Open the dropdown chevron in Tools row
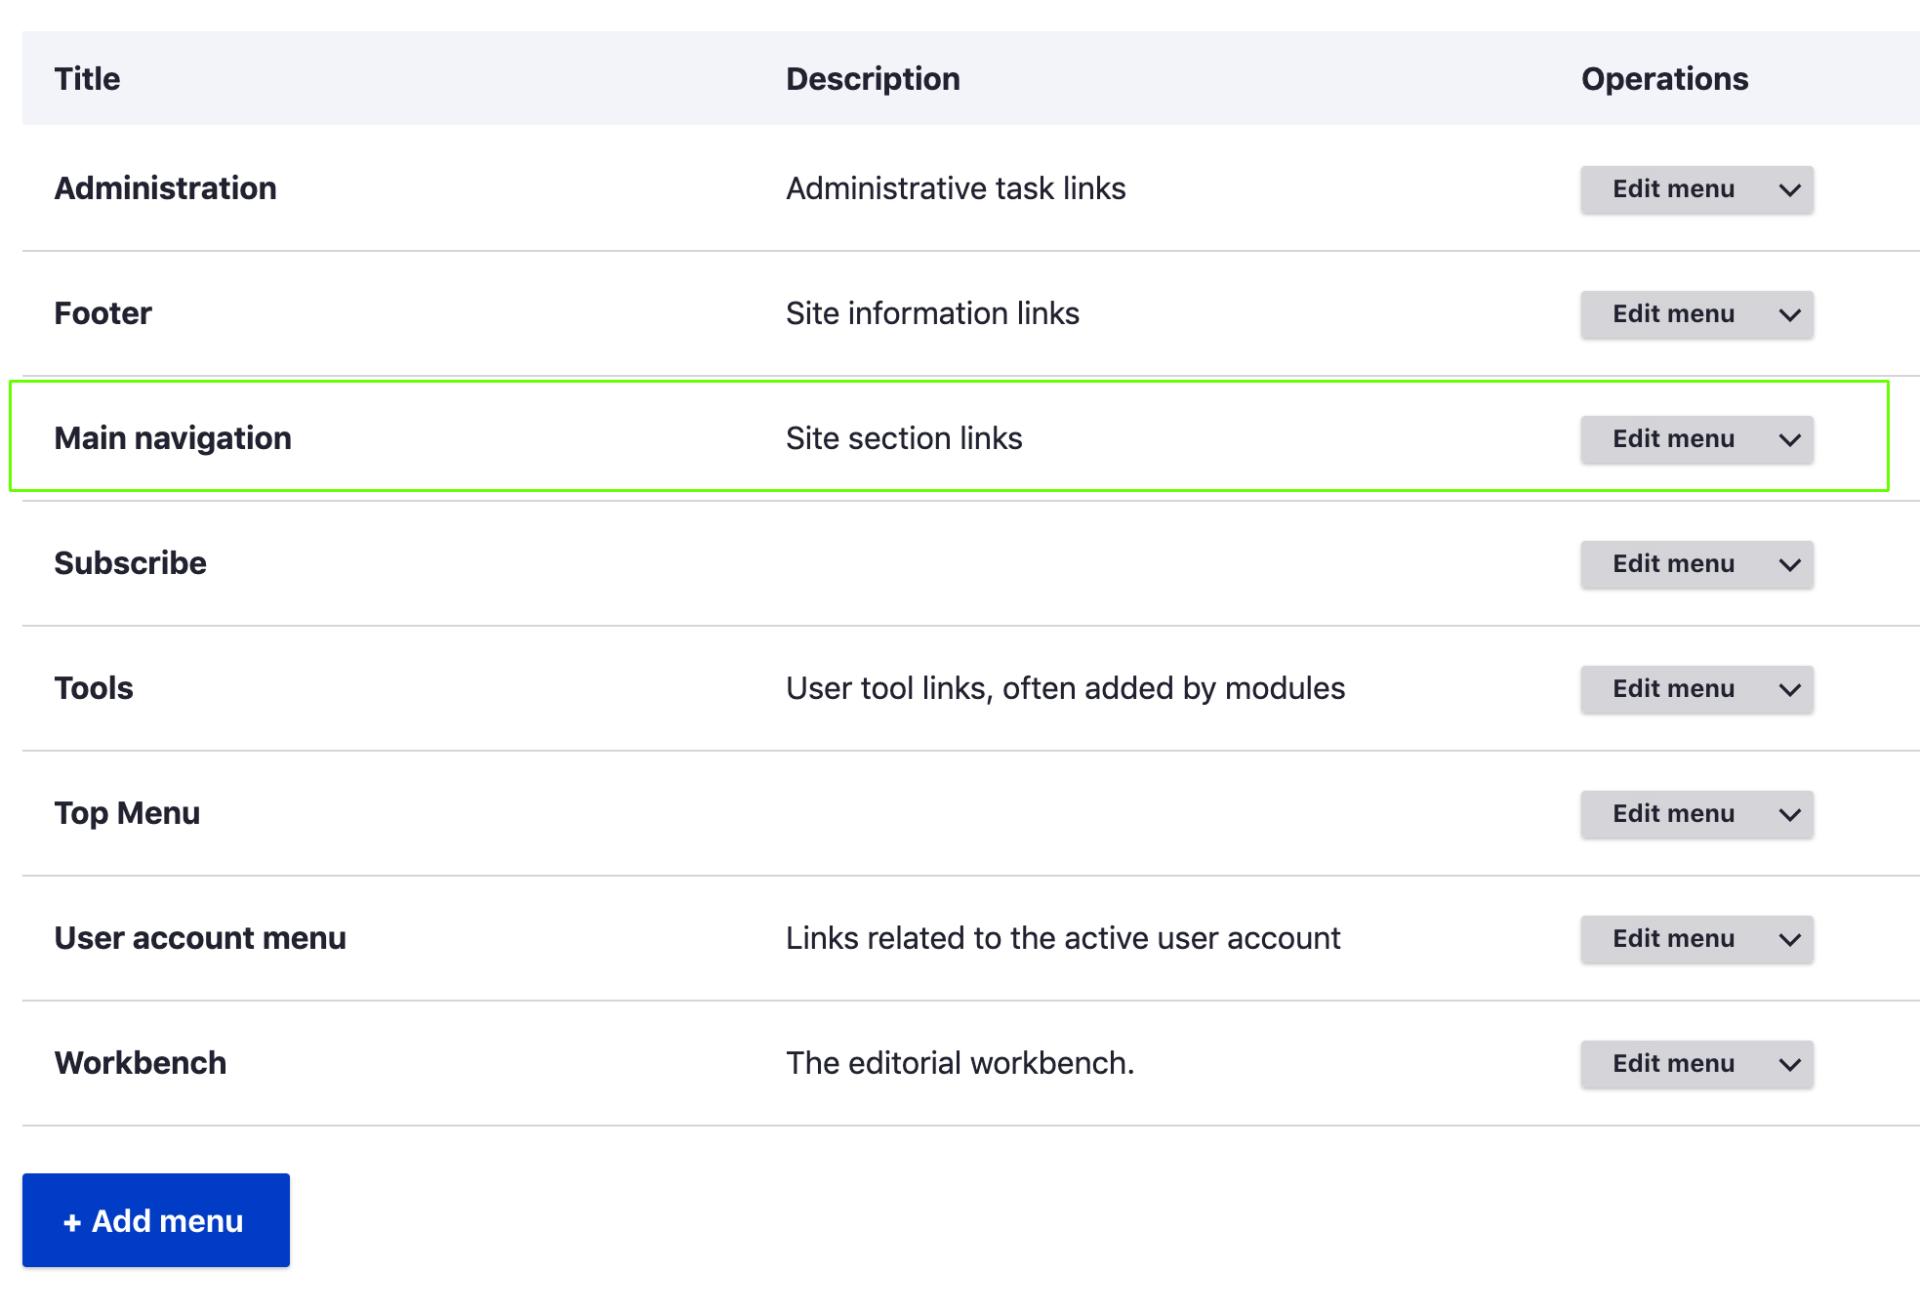Viewport: 1920px width, 1311px height. (x=1790, y=689)
